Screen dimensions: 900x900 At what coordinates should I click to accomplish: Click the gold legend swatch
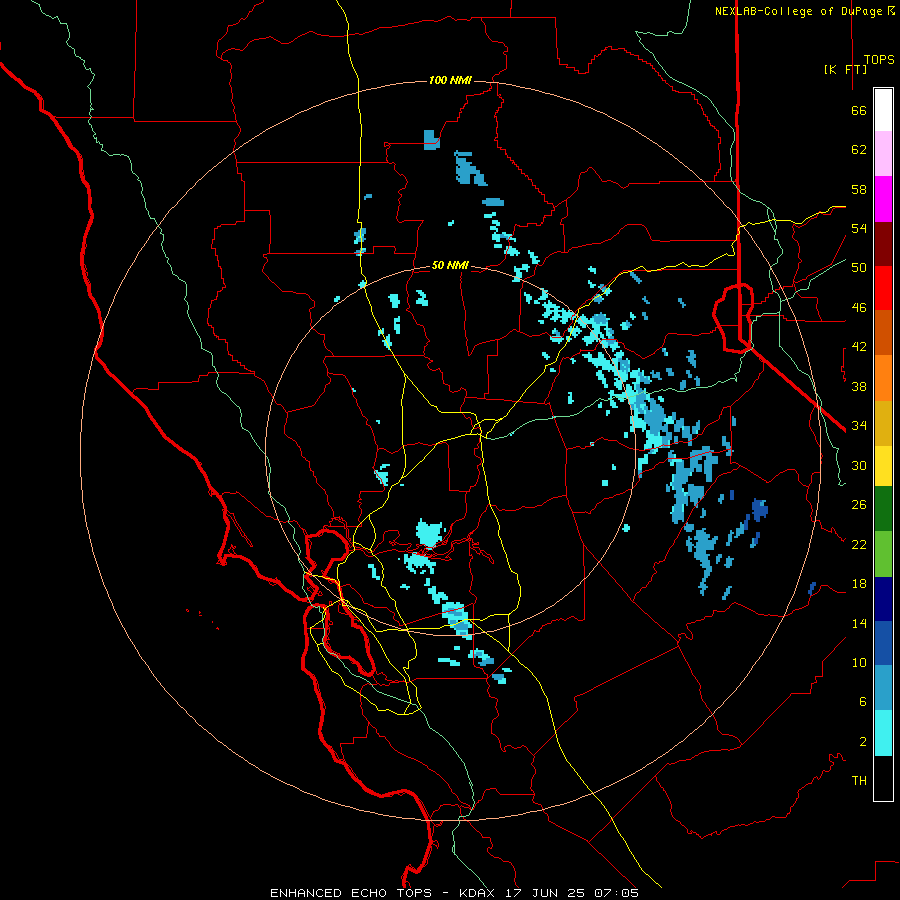click(883, 423)
